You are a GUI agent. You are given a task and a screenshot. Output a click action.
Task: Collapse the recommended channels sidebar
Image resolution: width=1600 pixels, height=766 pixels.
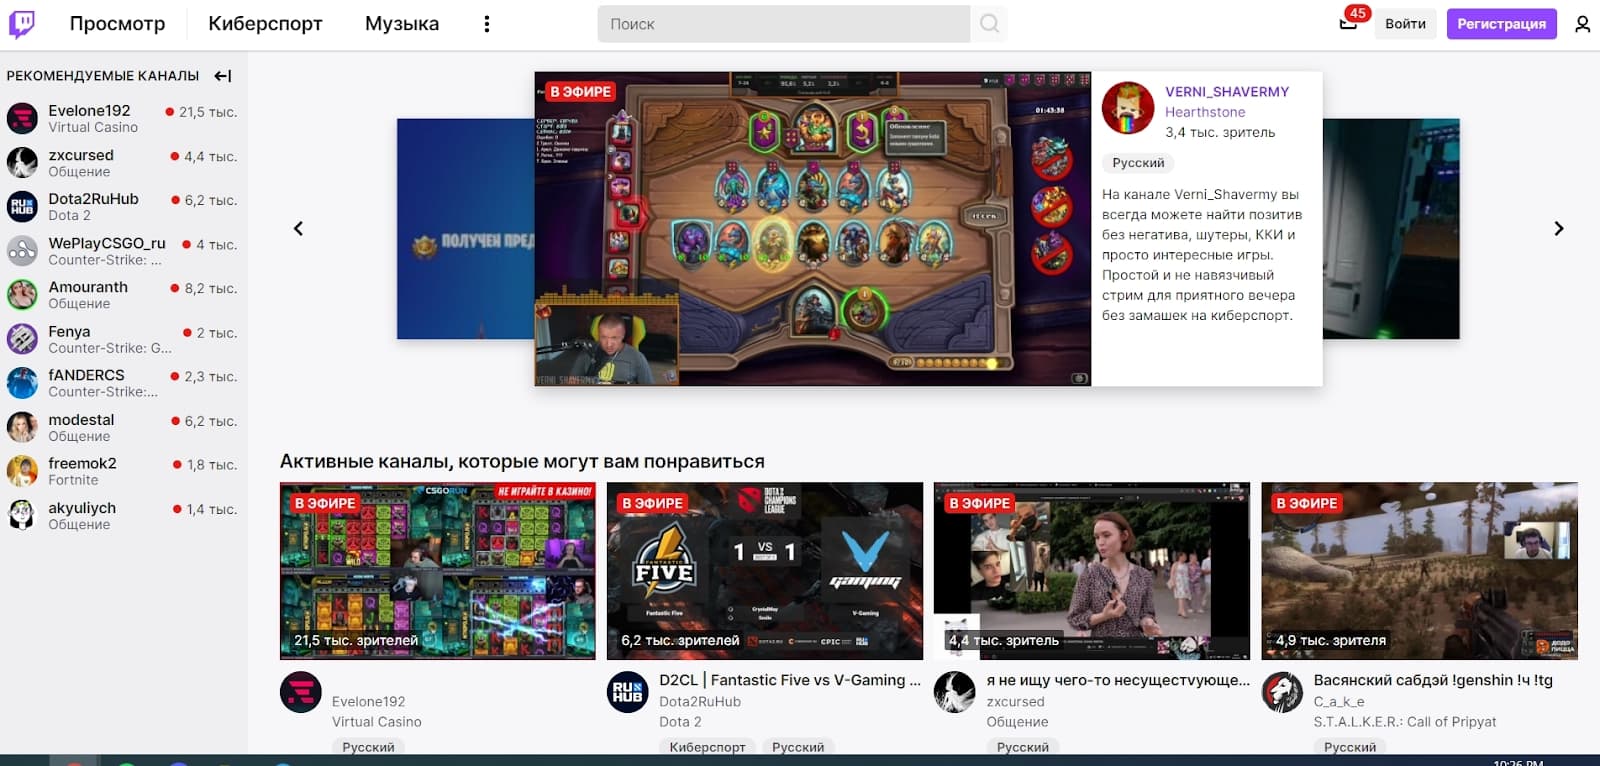point(223,76)
